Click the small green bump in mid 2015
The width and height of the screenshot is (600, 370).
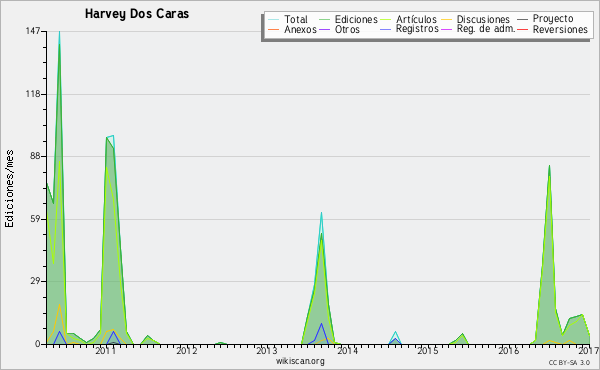463,334
